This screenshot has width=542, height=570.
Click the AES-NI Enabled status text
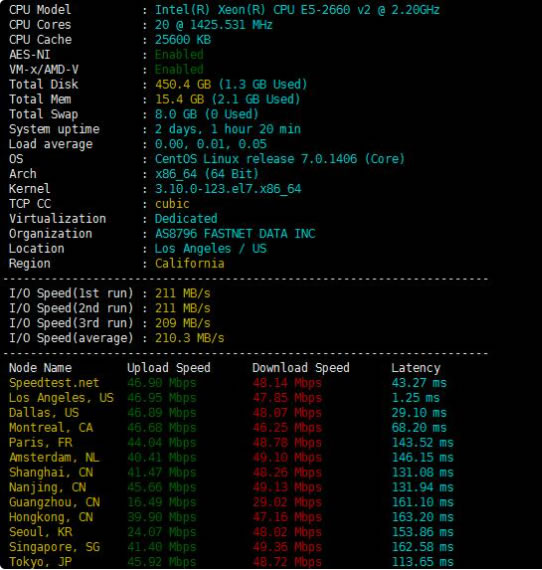pyautogui.click(x=179, y=55)
